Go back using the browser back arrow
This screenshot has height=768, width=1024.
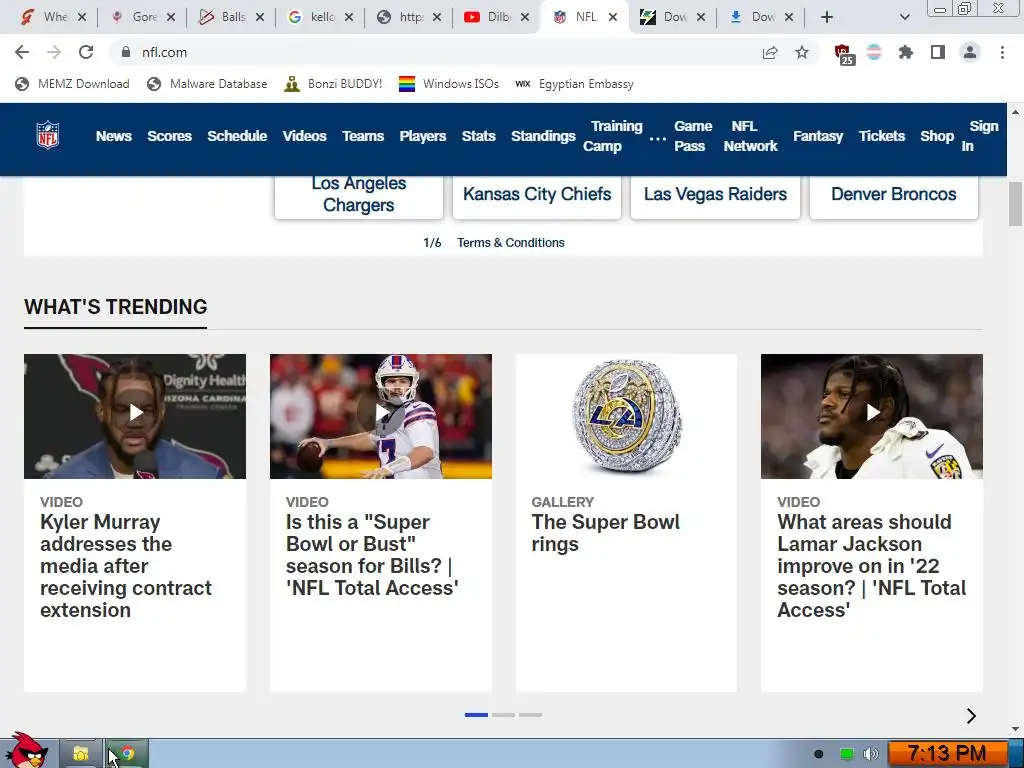click(22, 52)
